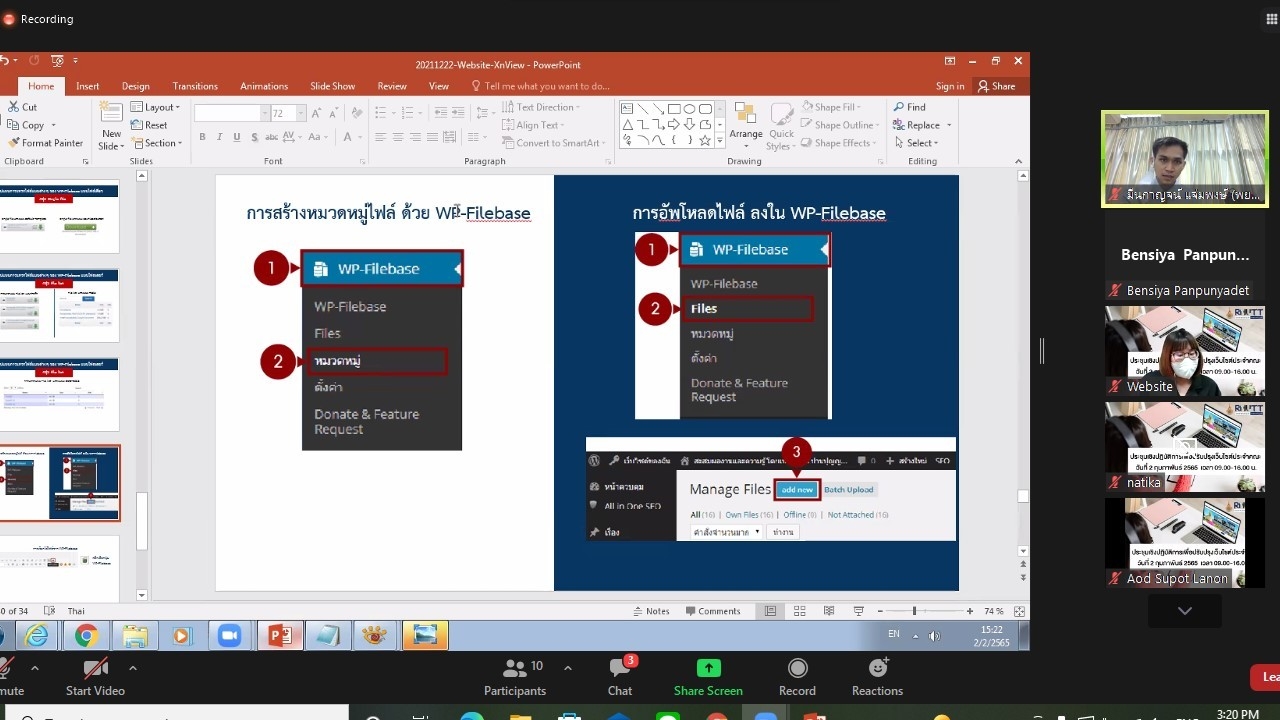Click the Arrange button
The width and height of the screenshot is (1280, 720).
pyautogui.click(x=746, y=124)
